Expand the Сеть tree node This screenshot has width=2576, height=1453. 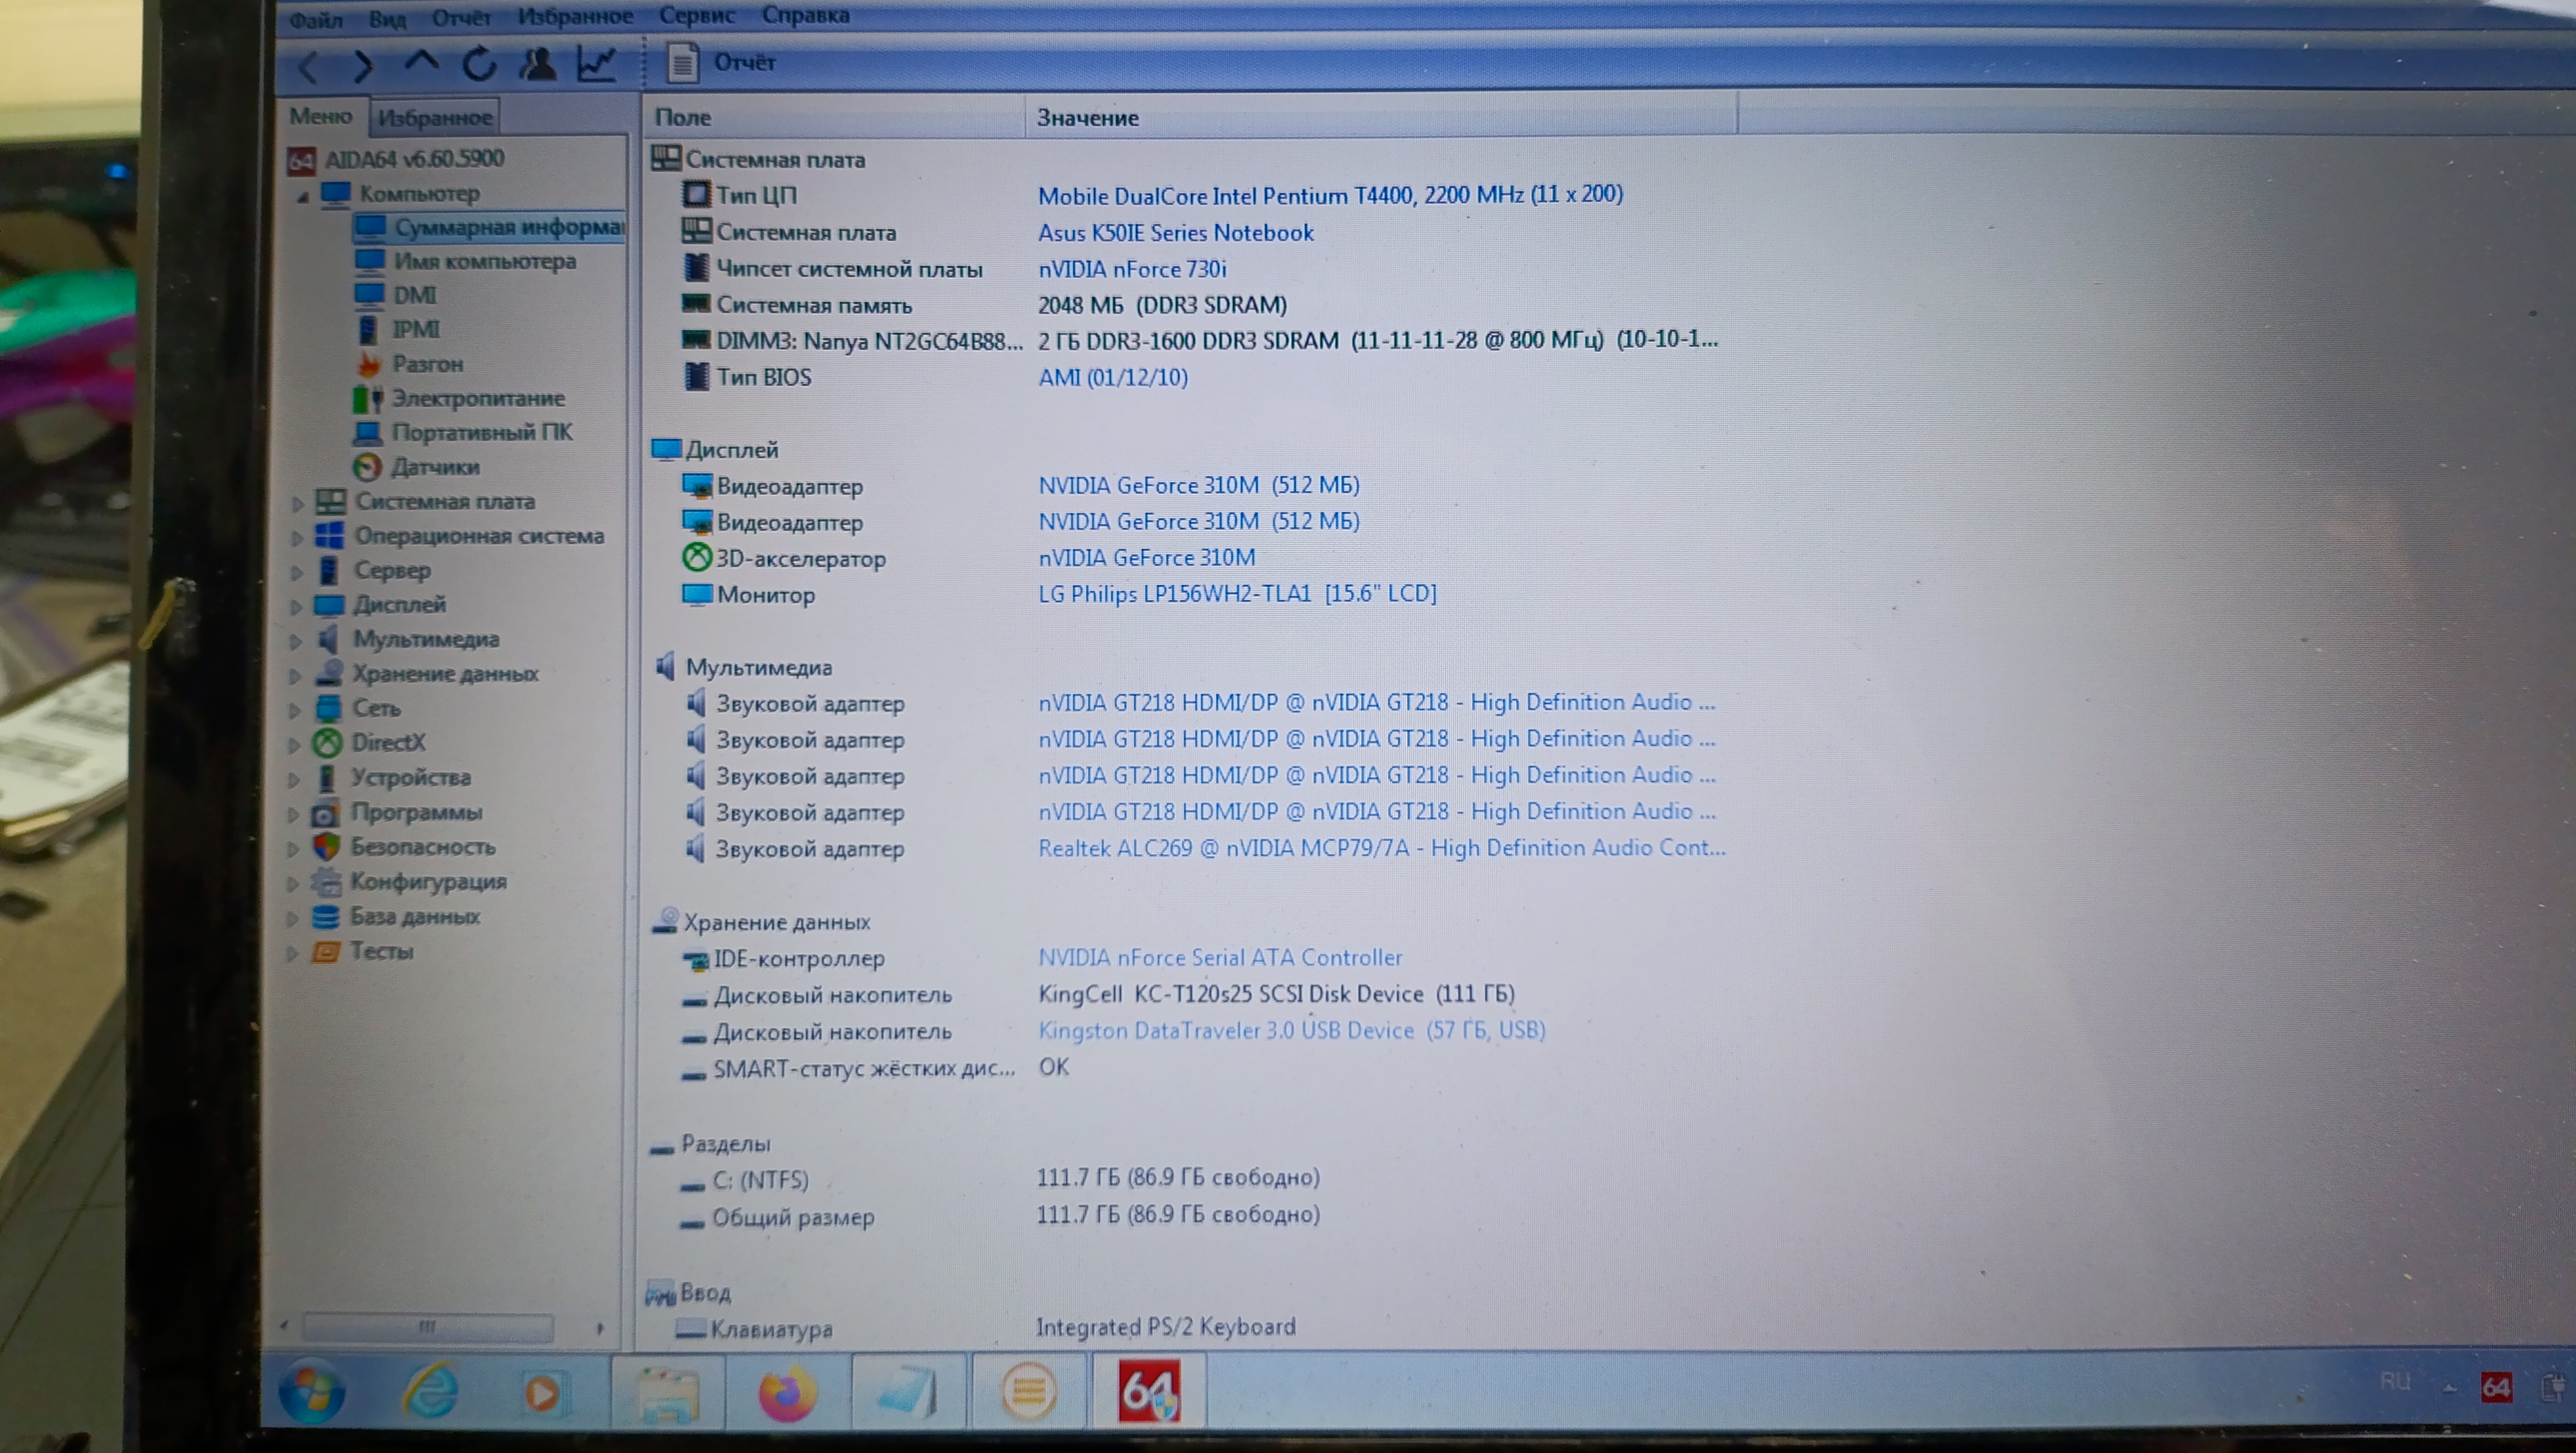[x=295, y=711]
